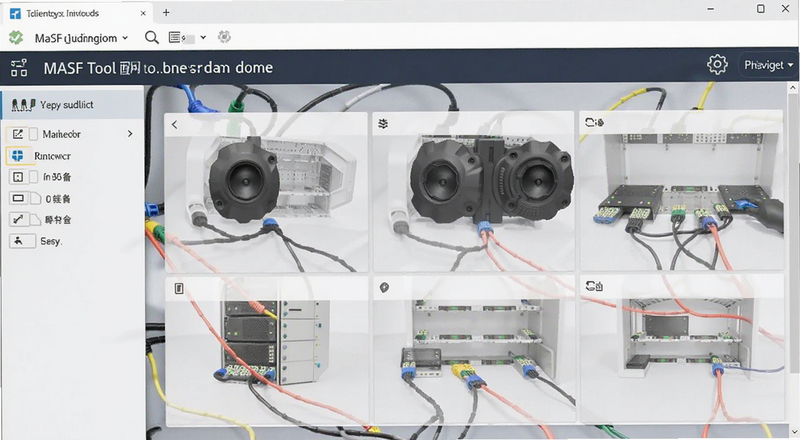Click the vertical scrollbar up arrow
Viewport: 800px width, 440px height.
793,88
